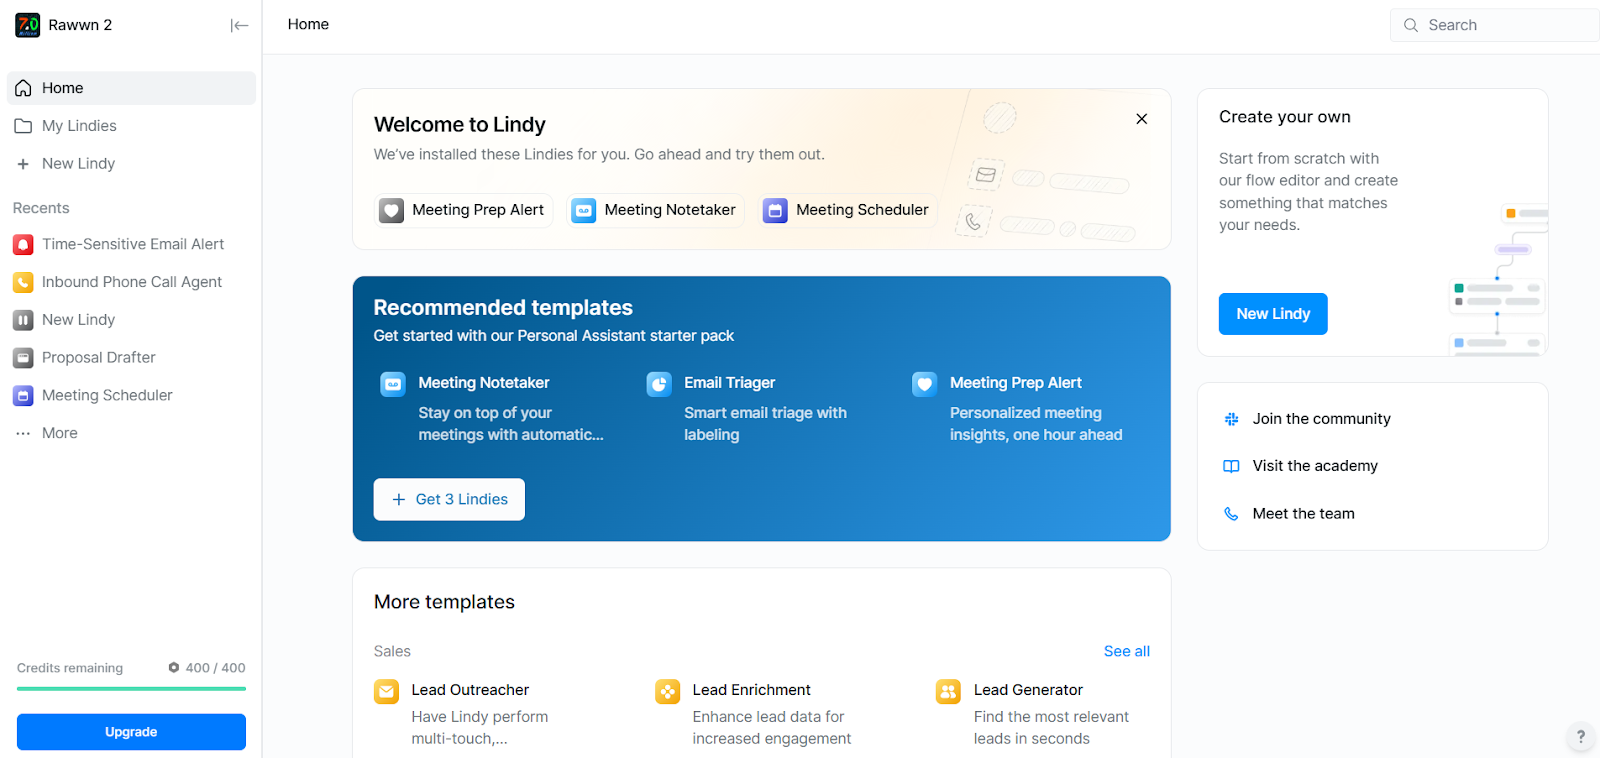
Task: Open Proposal Drafter recent item
Action: point(131,358)
